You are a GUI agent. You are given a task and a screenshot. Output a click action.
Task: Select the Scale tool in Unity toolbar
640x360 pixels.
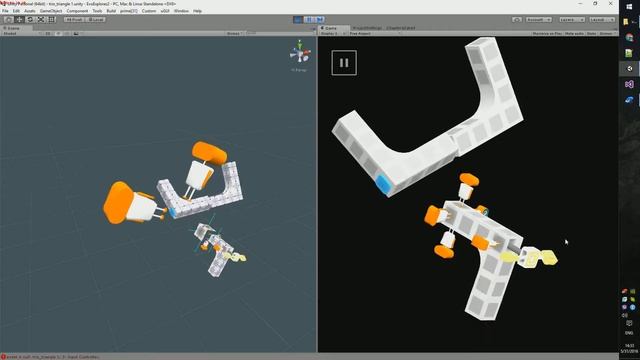(41, 19)
